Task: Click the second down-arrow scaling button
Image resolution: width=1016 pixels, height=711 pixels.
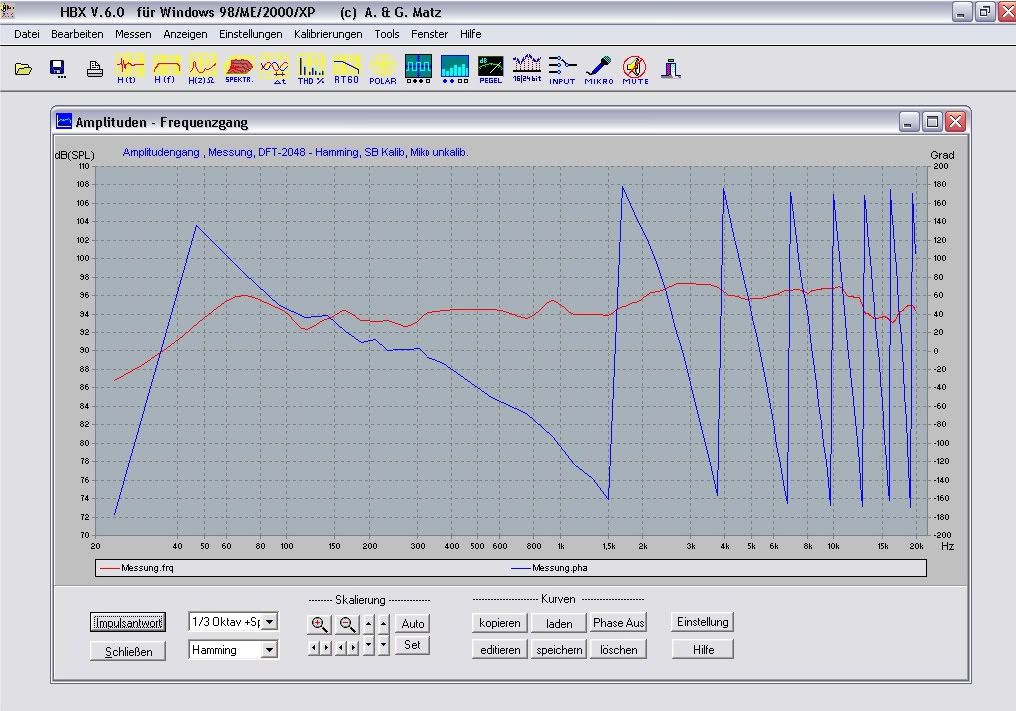Action: click(x=384, y=645)
